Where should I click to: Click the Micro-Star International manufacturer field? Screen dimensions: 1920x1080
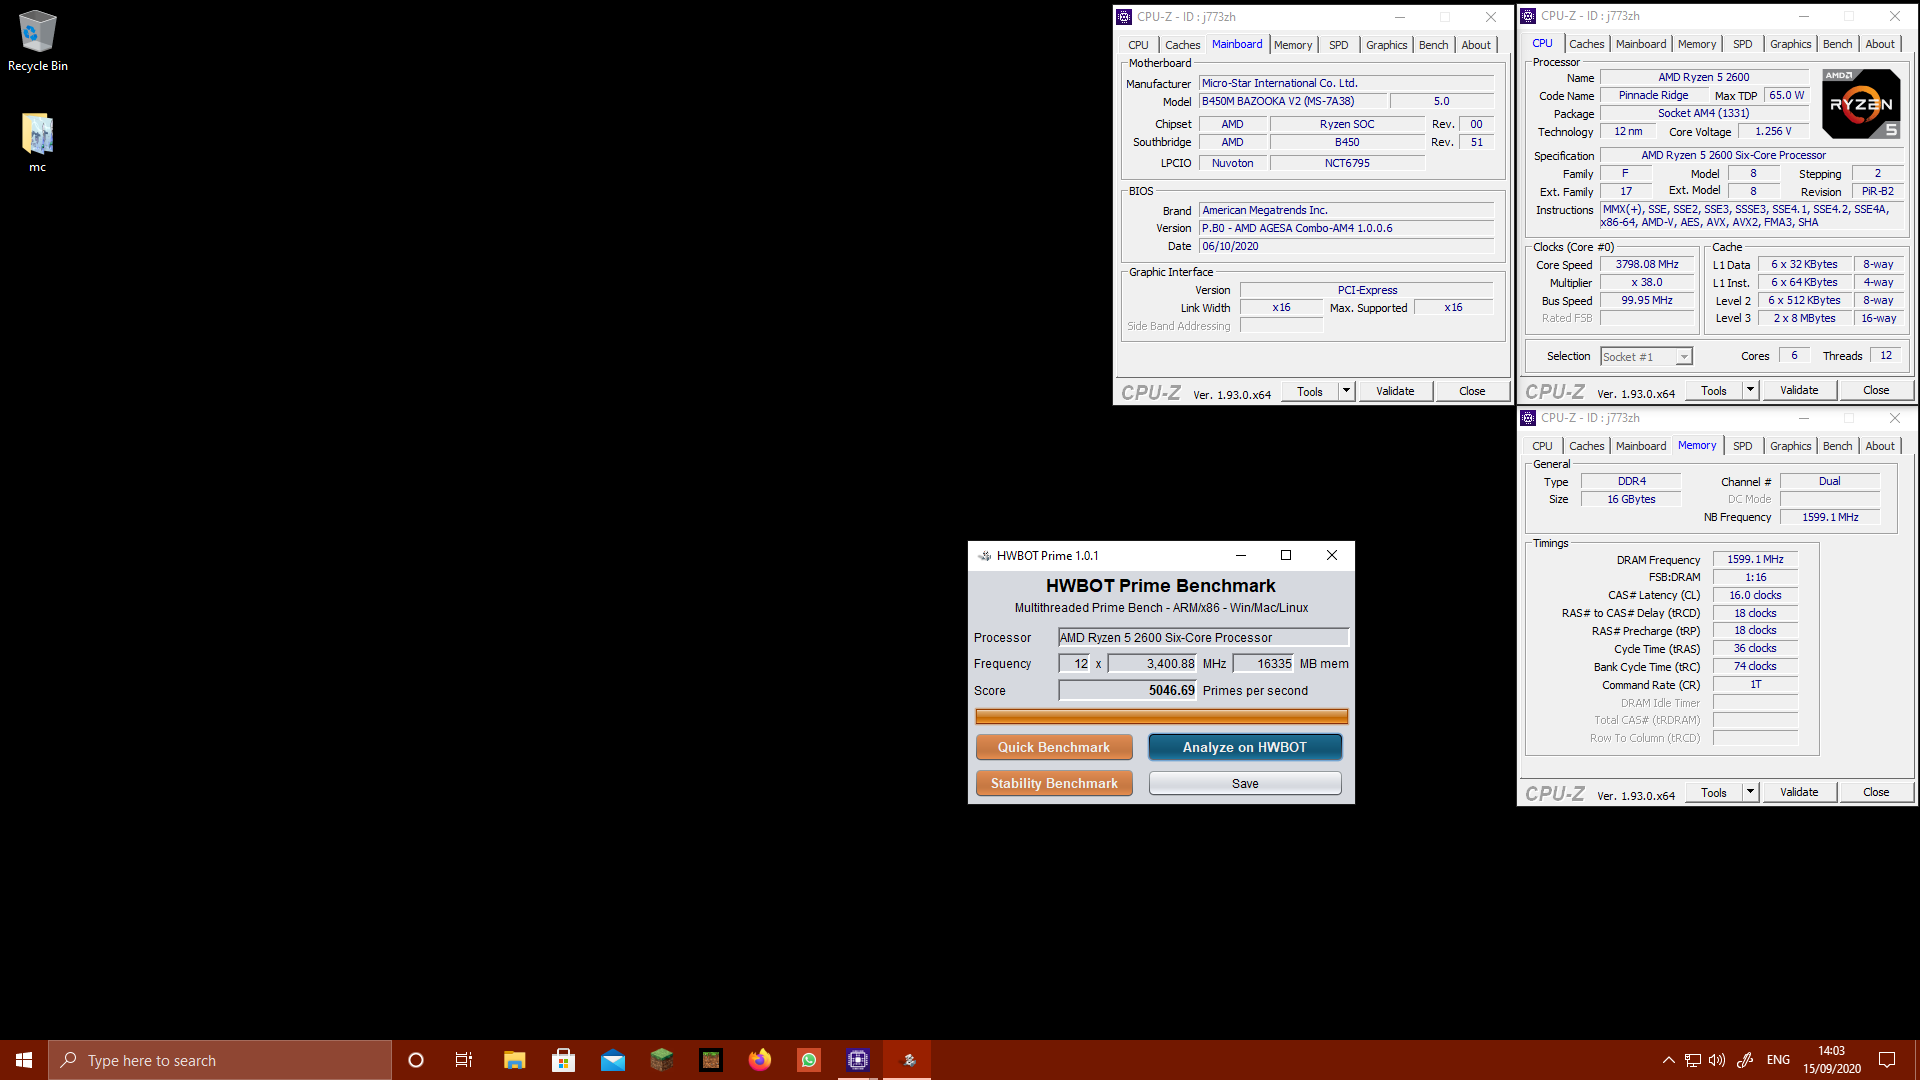click(1346, 83)
